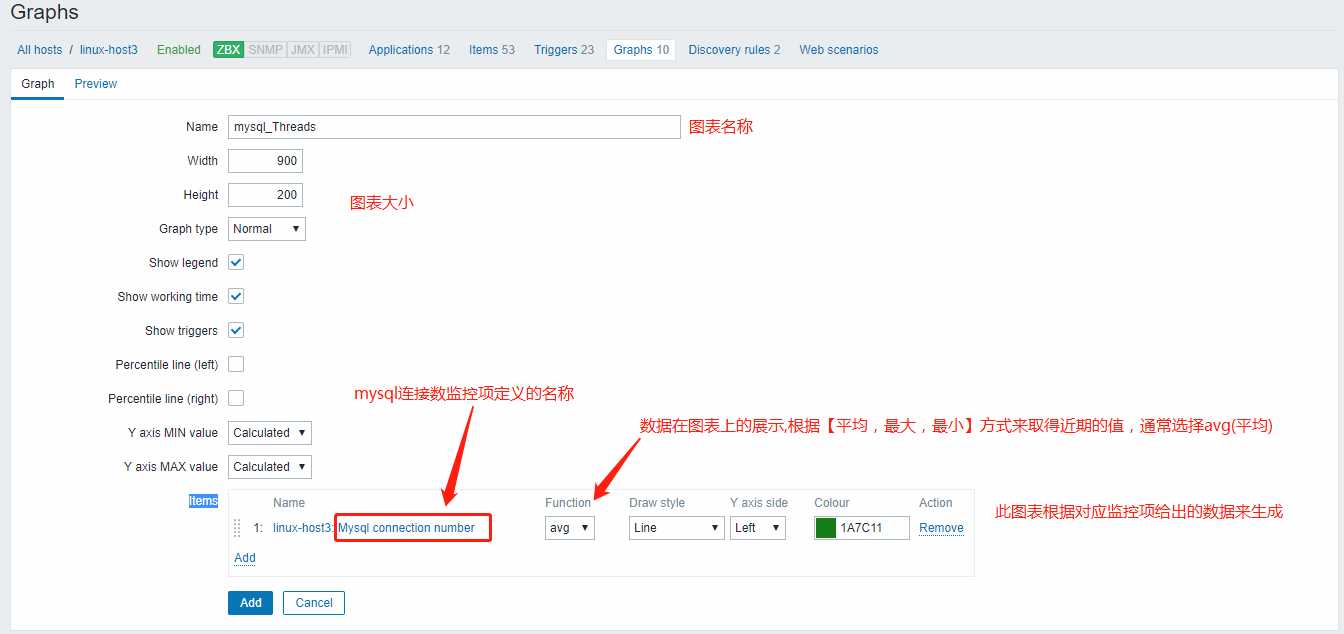The width and height of the screenshot is (1344, 634).
Task: Open the Discovery rules 2 section
Action: (x=734, y=50)
